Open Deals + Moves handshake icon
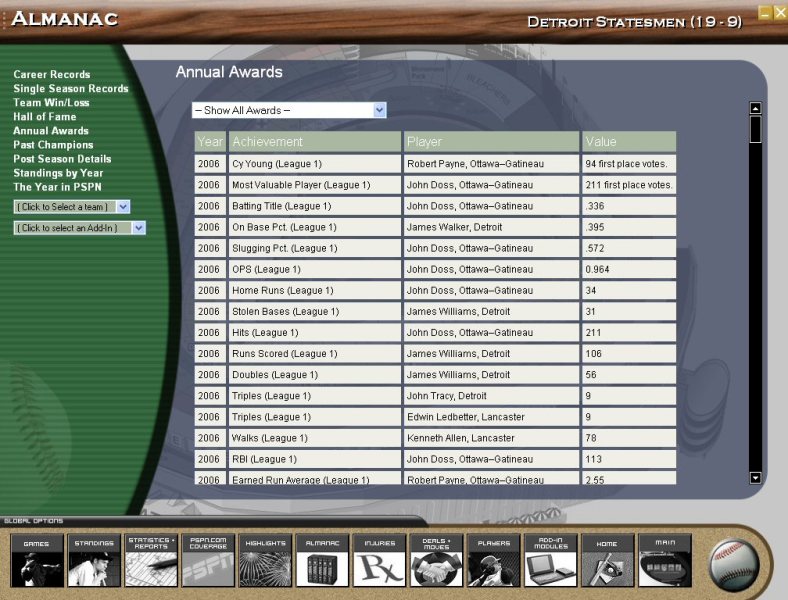Image resolution: width=788 pixels, height=600 pixels. [x=436, y=561]
